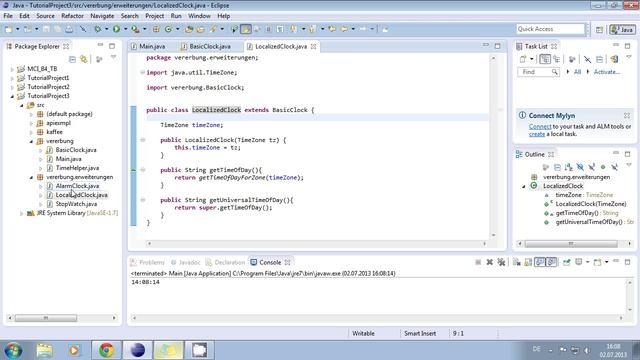640x360 pixels.
Task: Select StopWatch.java in Package Explorer
Action: [x=76, y=204]
